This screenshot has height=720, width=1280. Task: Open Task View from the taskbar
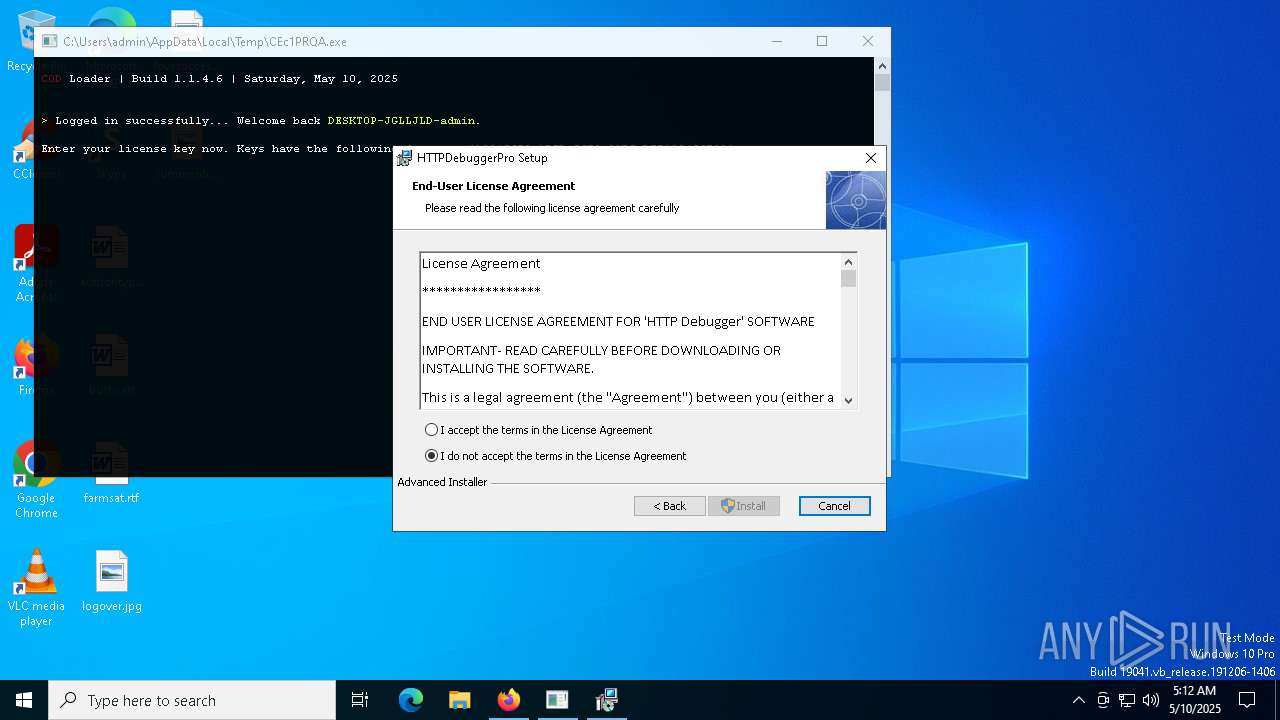(360, 700)
